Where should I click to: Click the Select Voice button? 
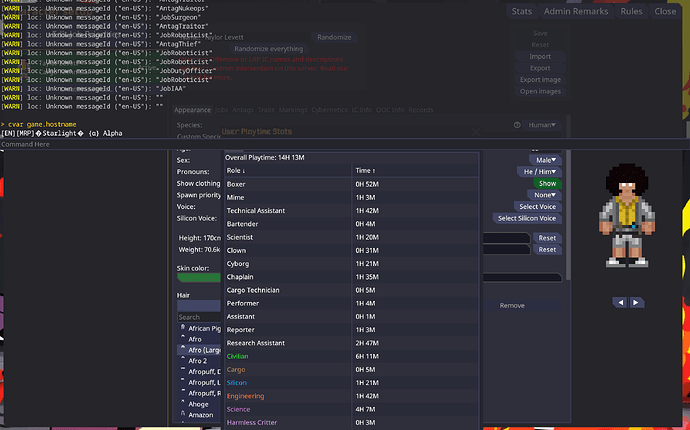pyautogui.click(x=537, y=206)
